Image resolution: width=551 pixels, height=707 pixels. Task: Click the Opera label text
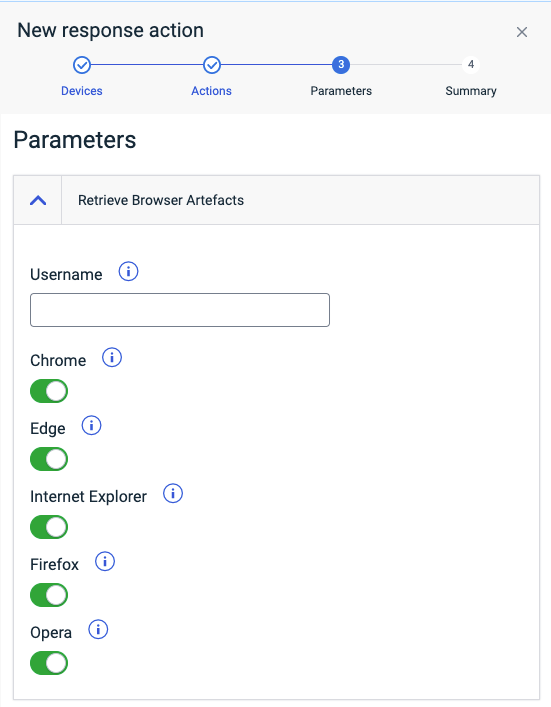click(x=51, y=633)
